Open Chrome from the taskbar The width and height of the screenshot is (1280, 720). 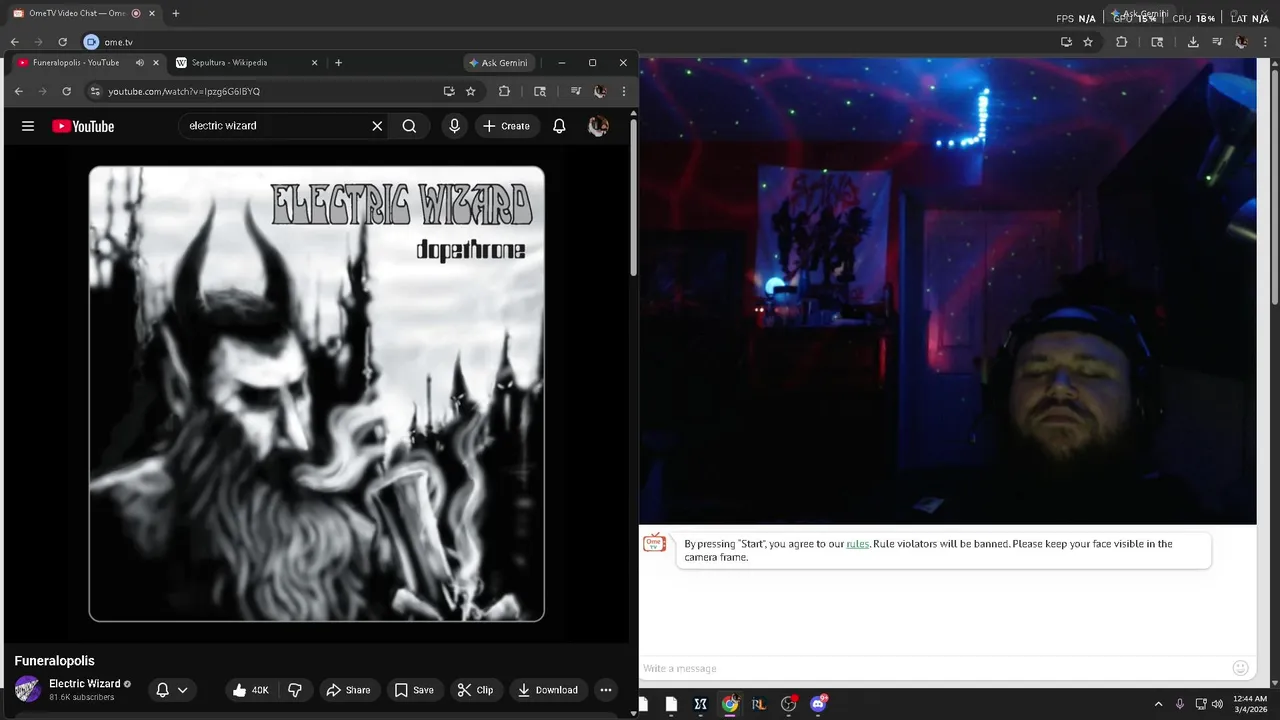[730, 704]
